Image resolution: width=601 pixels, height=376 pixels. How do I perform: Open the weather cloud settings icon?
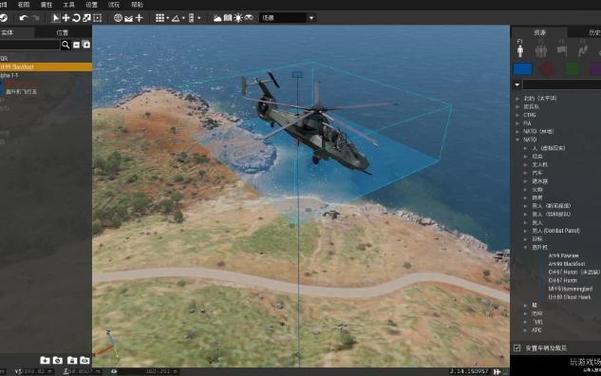pyautogui.click(x=217, y=18)
